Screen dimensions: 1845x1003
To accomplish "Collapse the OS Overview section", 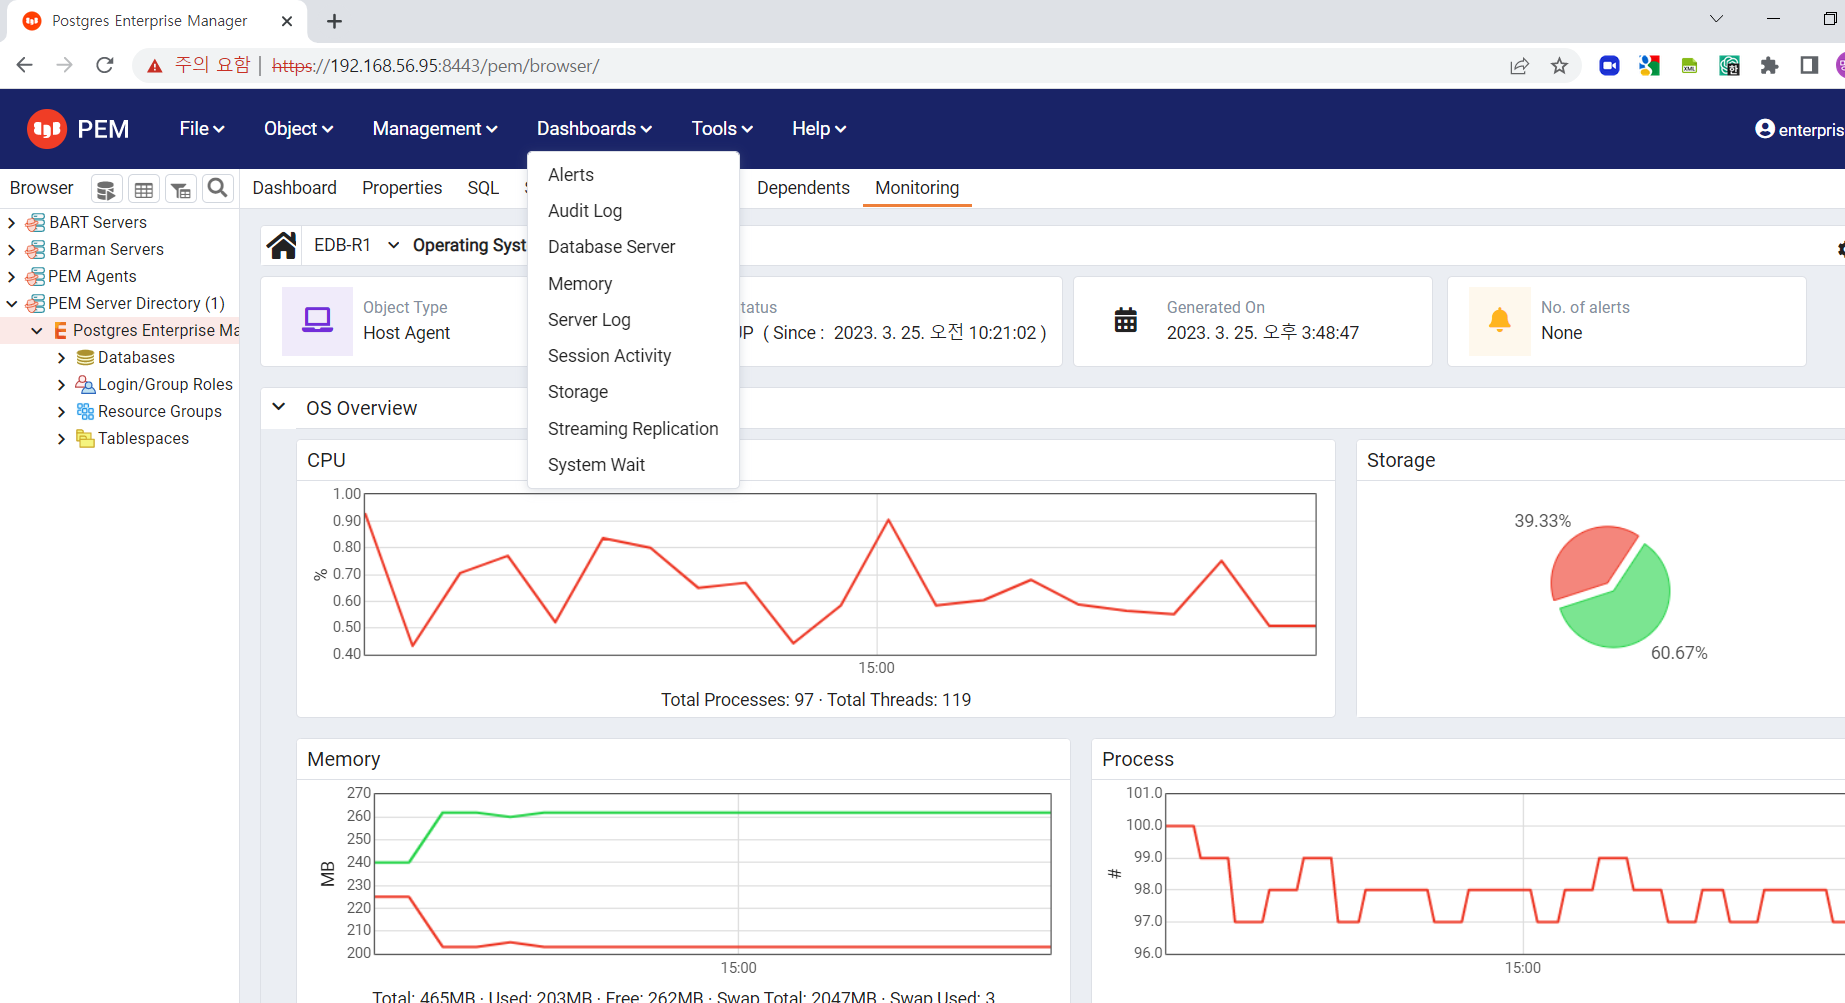I will [279, 407].
